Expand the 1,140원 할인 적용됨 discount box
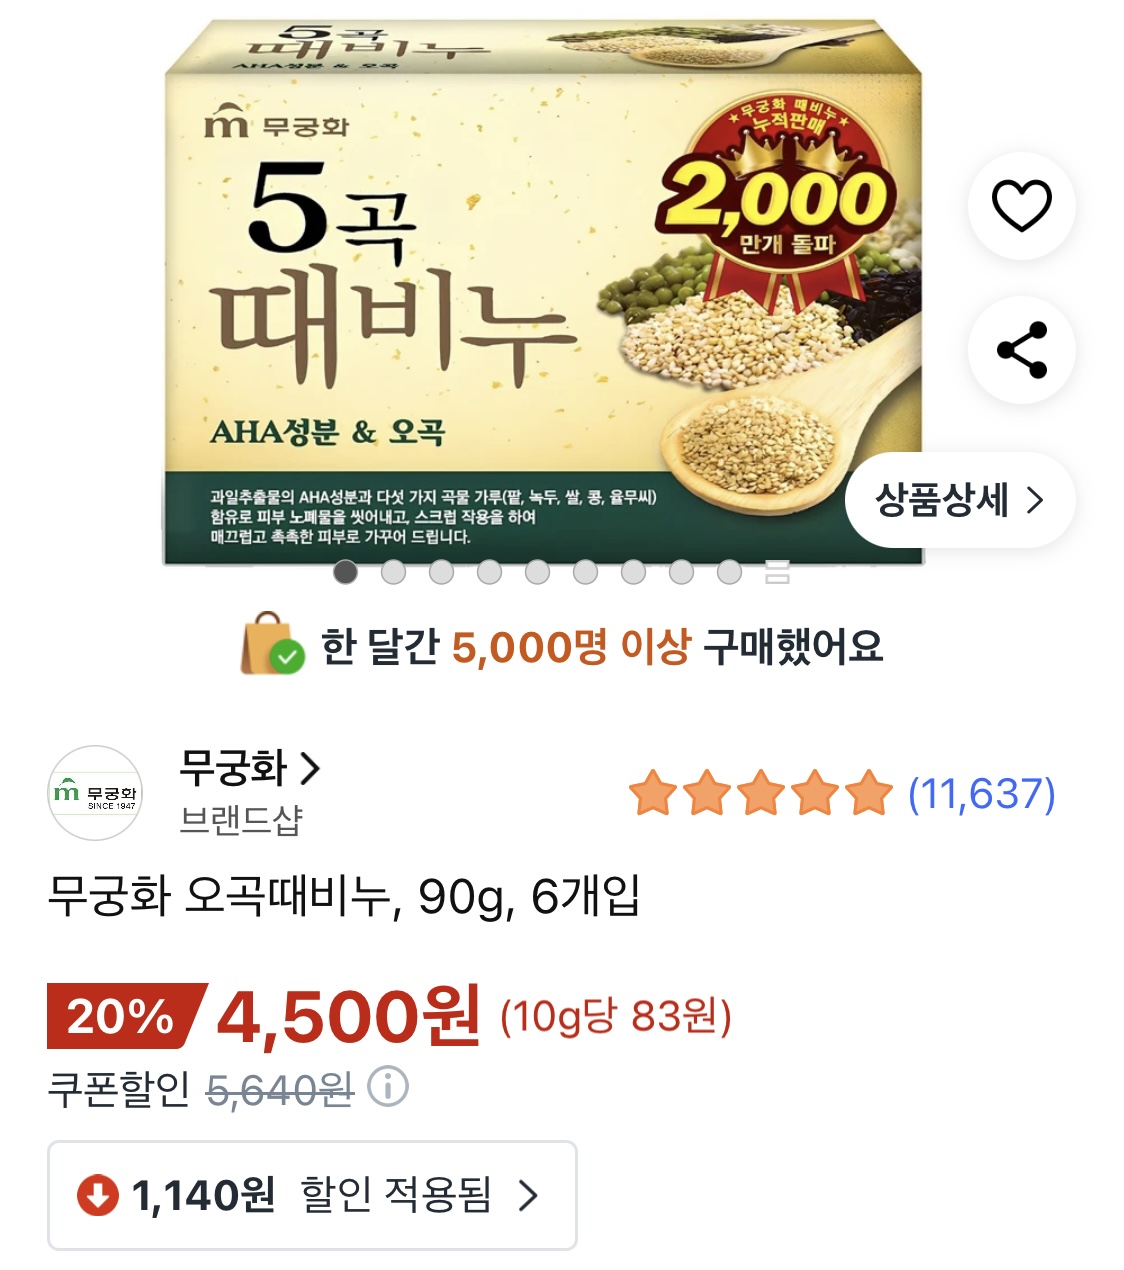Image resolution: width=1124 pixels, height=1270 pixels. coord(312,1195)
